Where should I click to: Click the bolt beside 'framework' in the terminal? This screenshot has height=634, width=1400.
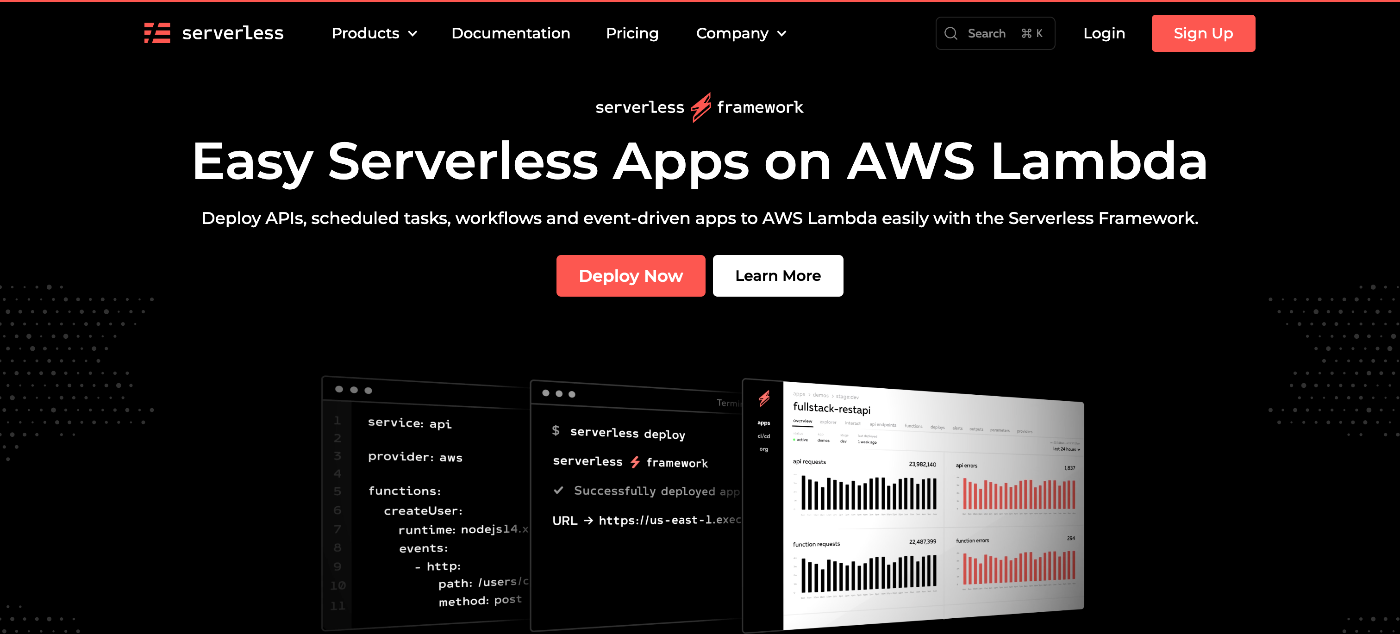(x=634, y=462)
